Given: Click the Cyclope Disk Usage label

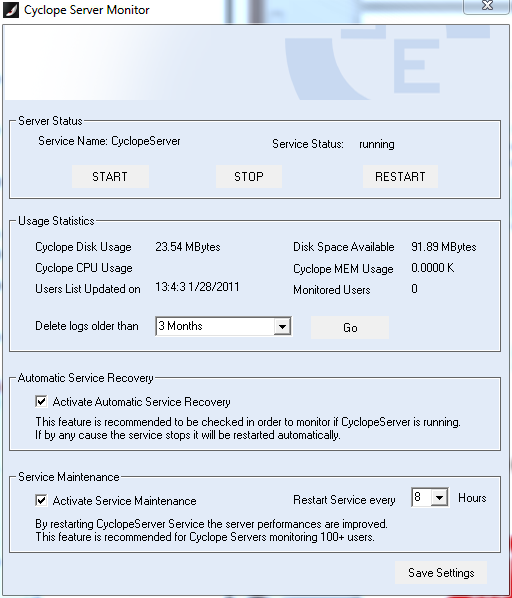Looking at the screenshot, I should (83, 247).
